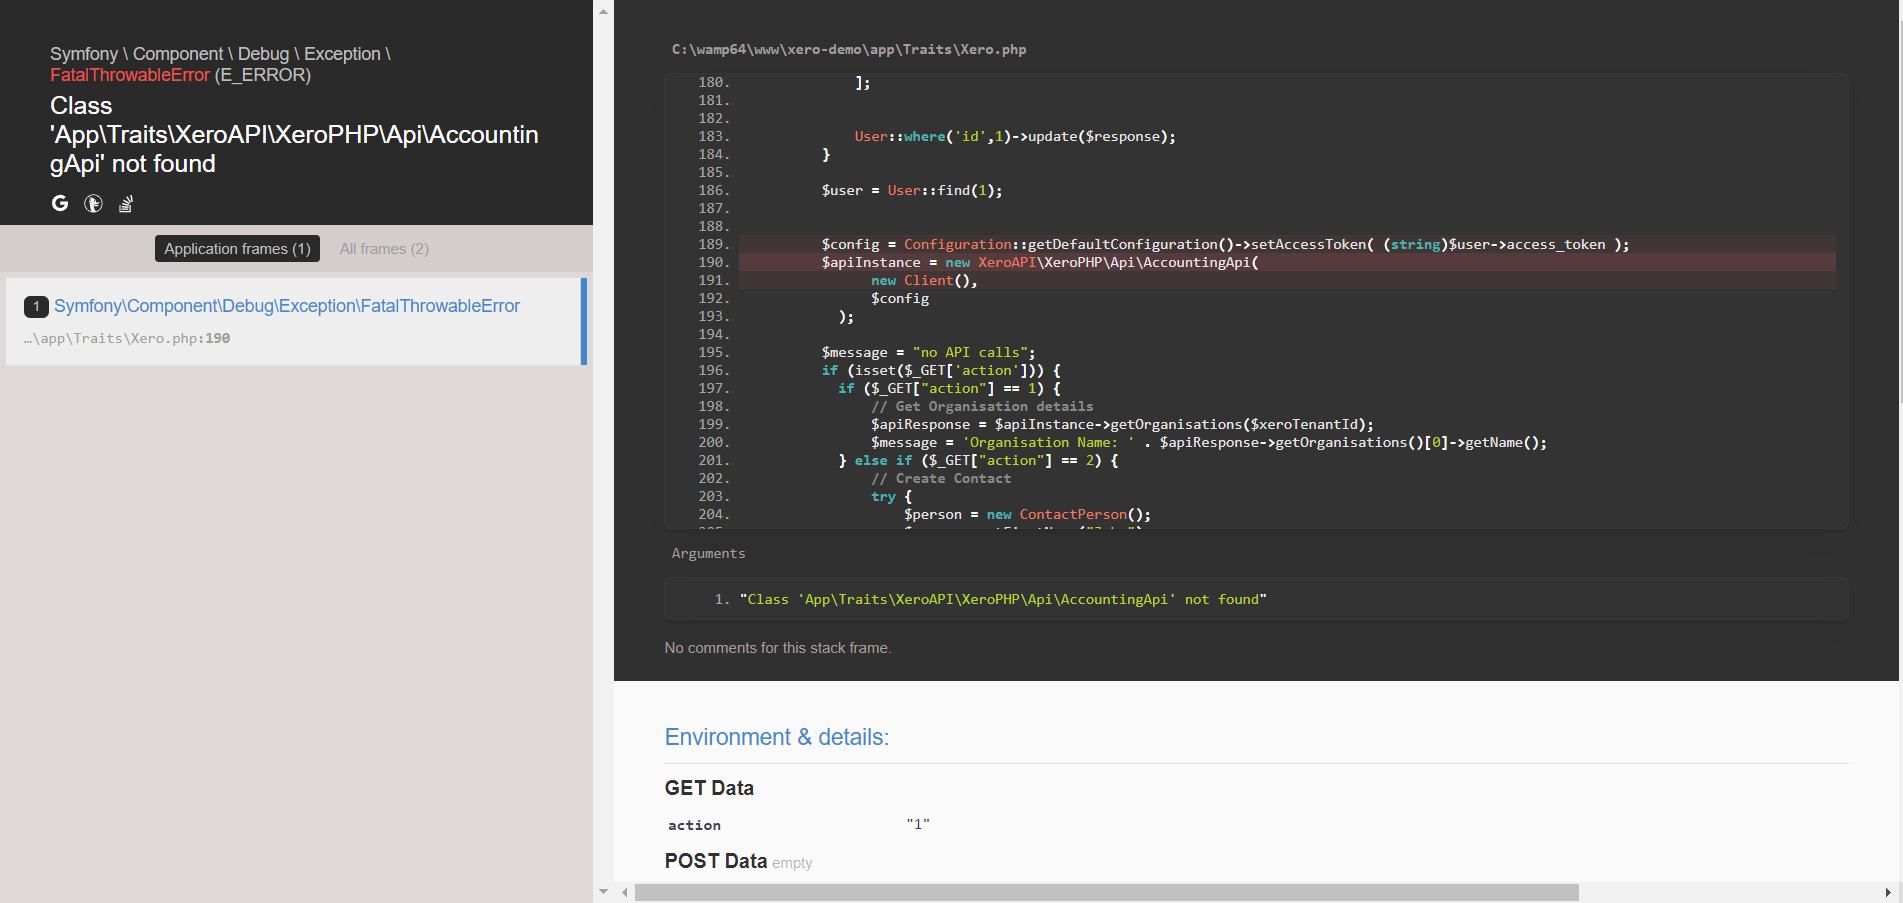Click frame number badge 1
The height and width of the screenshot is (903, 1903).
pos(36,306)
